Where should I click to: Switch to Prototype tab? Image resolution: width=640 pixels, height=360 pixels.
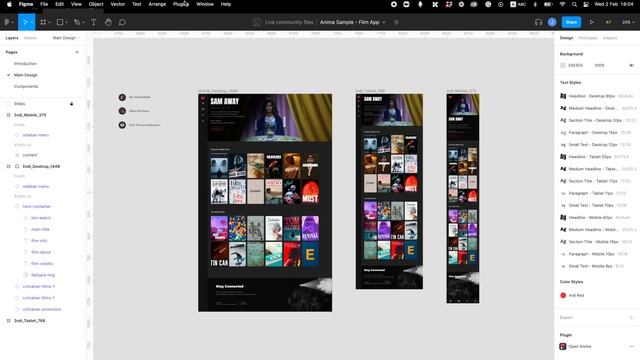tap(588, 38)
